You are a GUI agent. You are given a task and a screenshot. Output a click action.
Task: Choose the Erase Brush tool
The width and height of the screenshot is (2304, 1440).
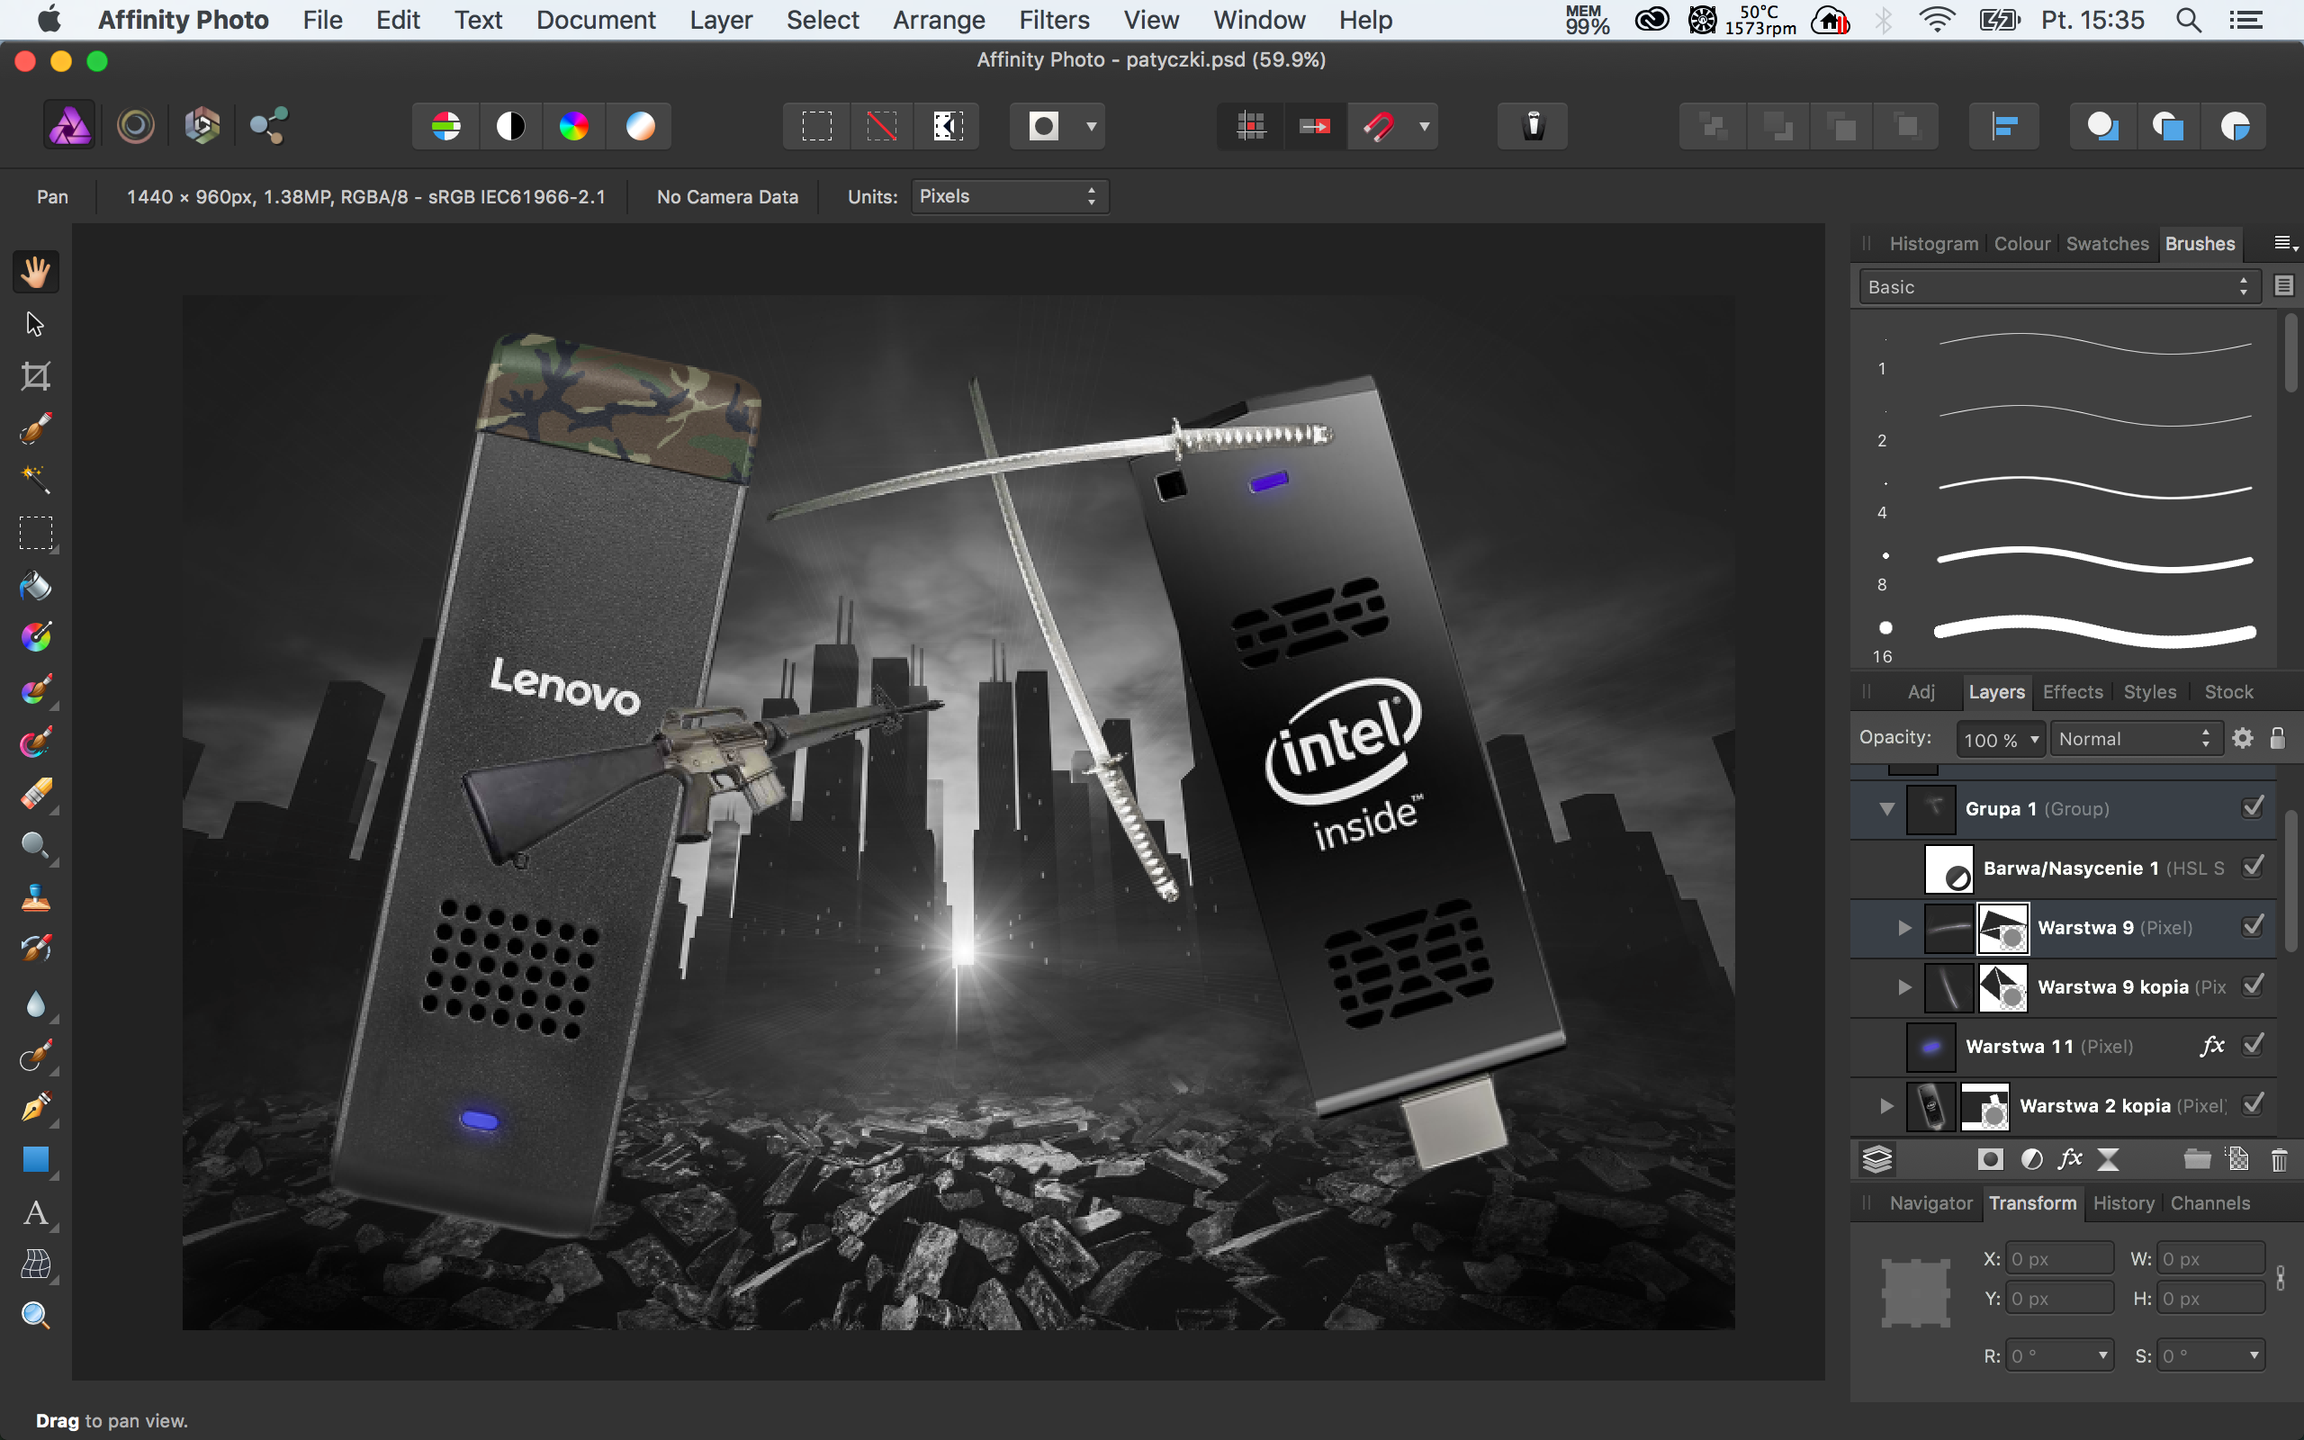point(36,794)
